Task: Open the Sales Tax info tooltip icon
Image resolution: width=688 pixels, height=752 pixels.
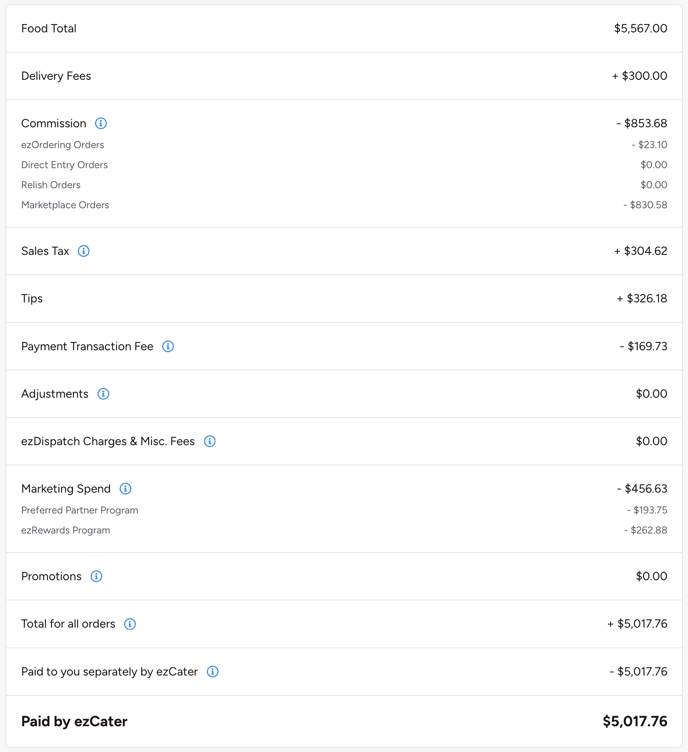Action: (x=84, y=251)
